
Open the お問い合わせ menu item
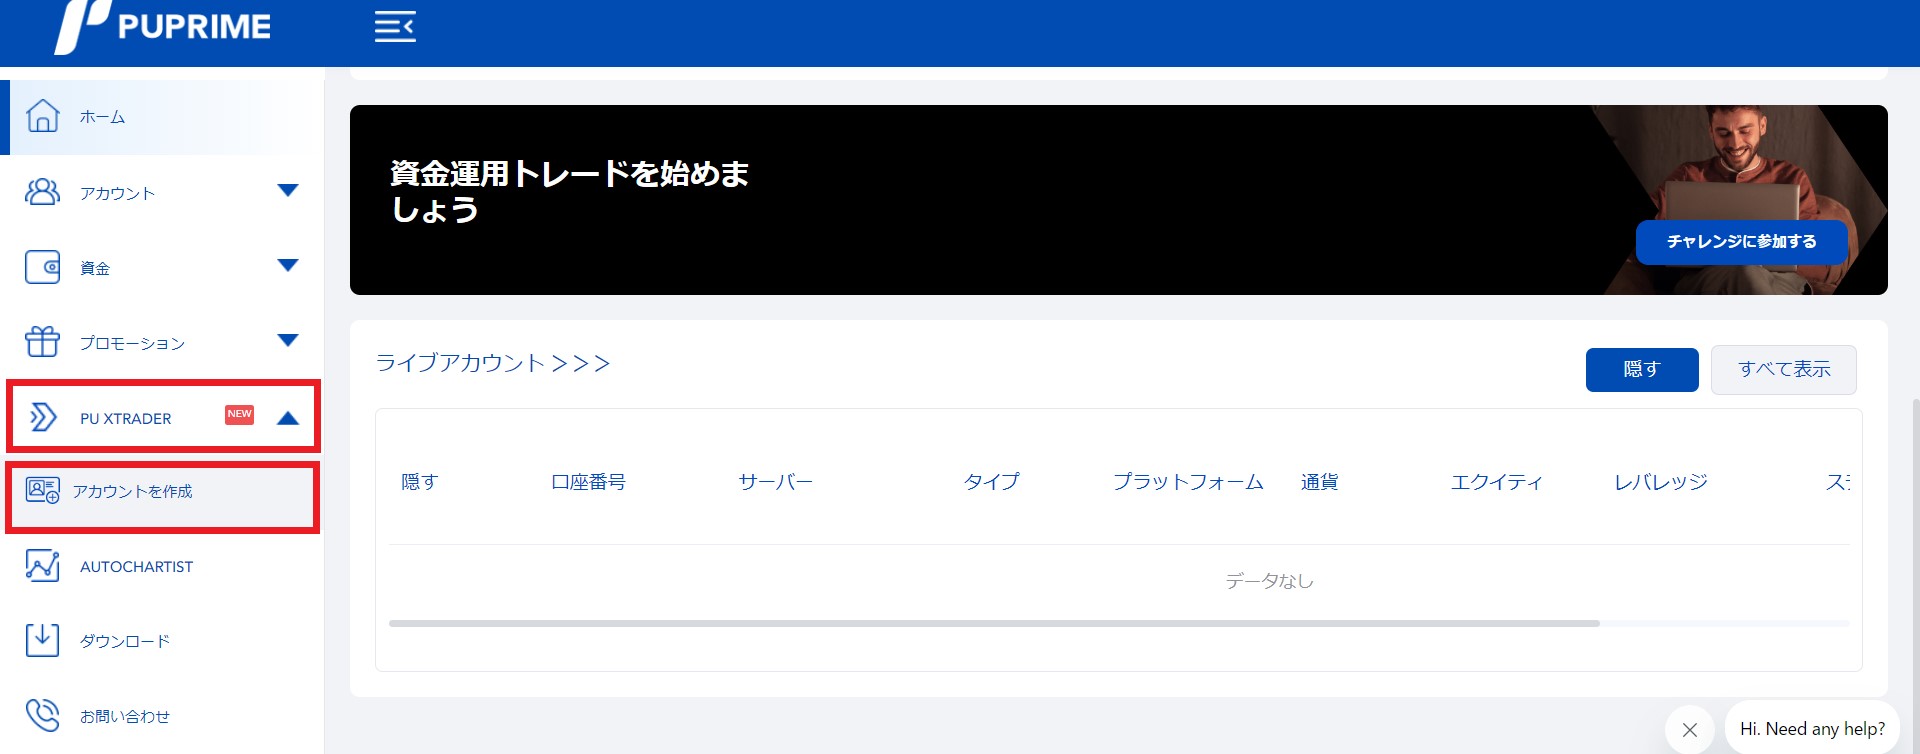point(162,716)
